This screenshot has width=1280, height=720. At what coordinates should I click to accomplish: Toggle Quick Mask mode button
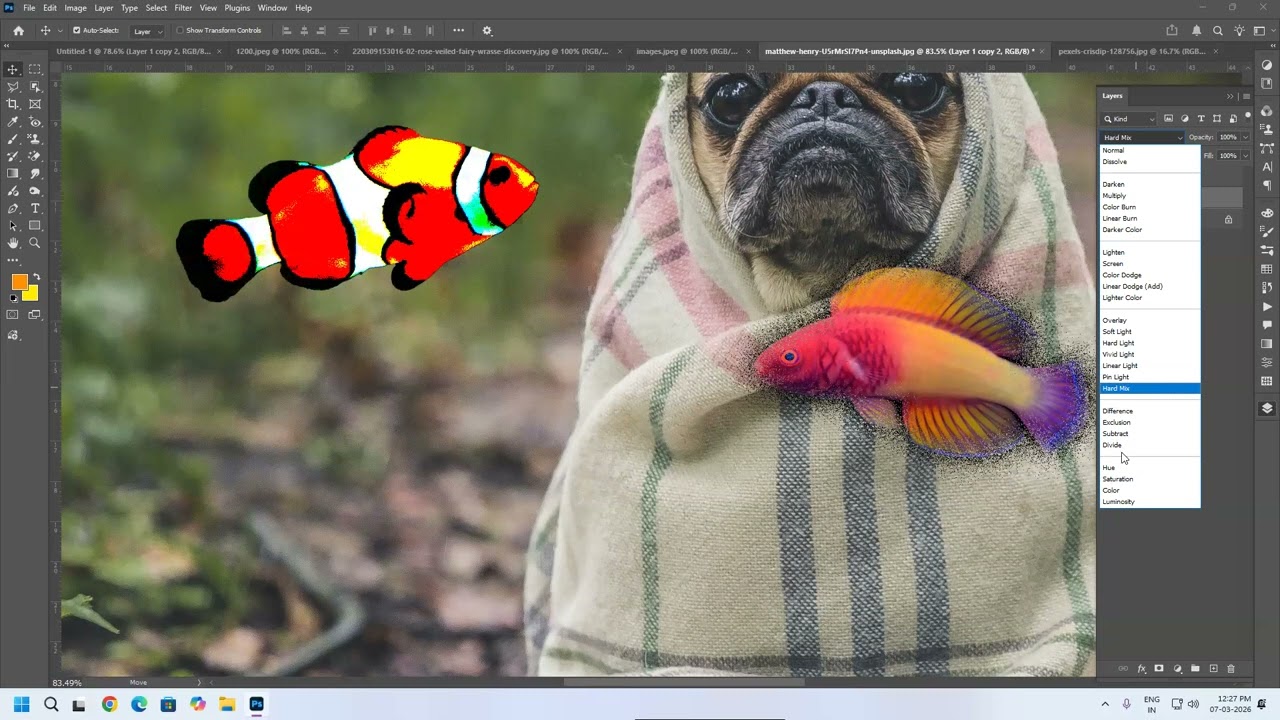[x=13, y=314]
